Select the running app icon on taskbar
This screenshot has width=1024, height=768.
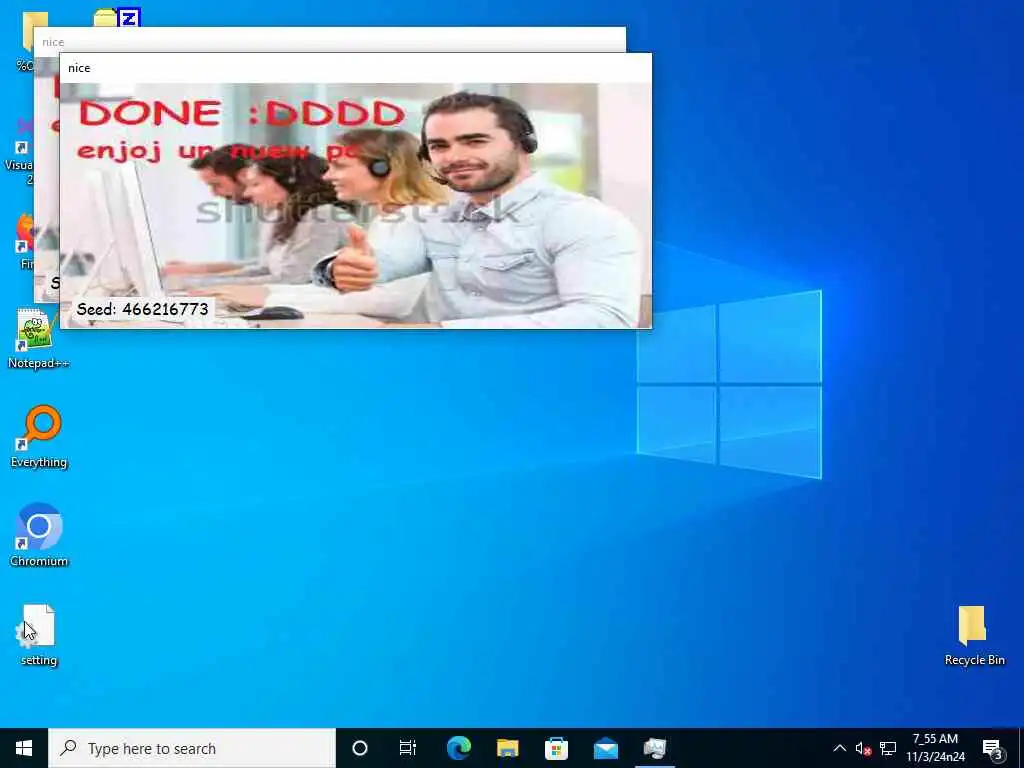click(654, 748)
